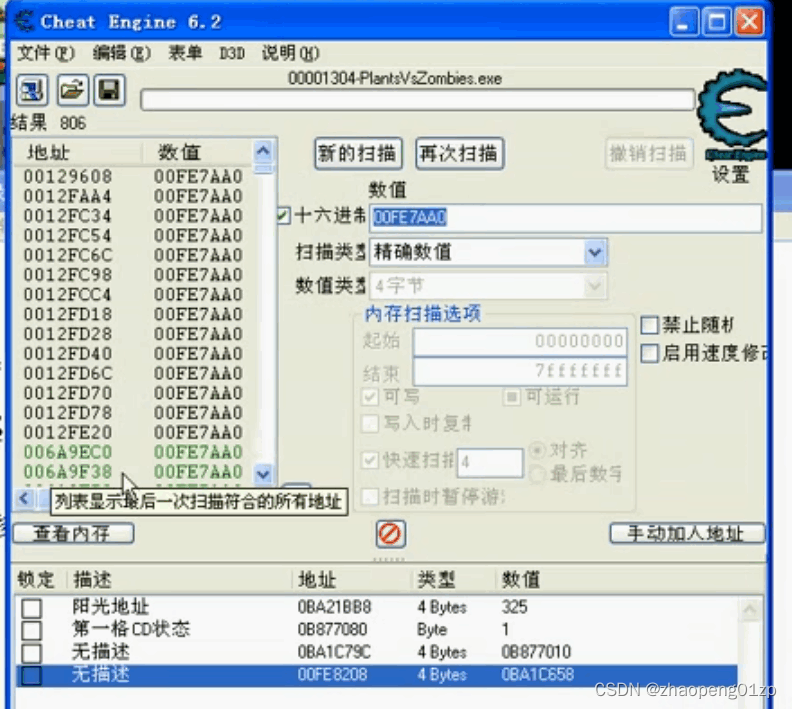
Task: Select result address 0012FC98
Action: point(68,275)
